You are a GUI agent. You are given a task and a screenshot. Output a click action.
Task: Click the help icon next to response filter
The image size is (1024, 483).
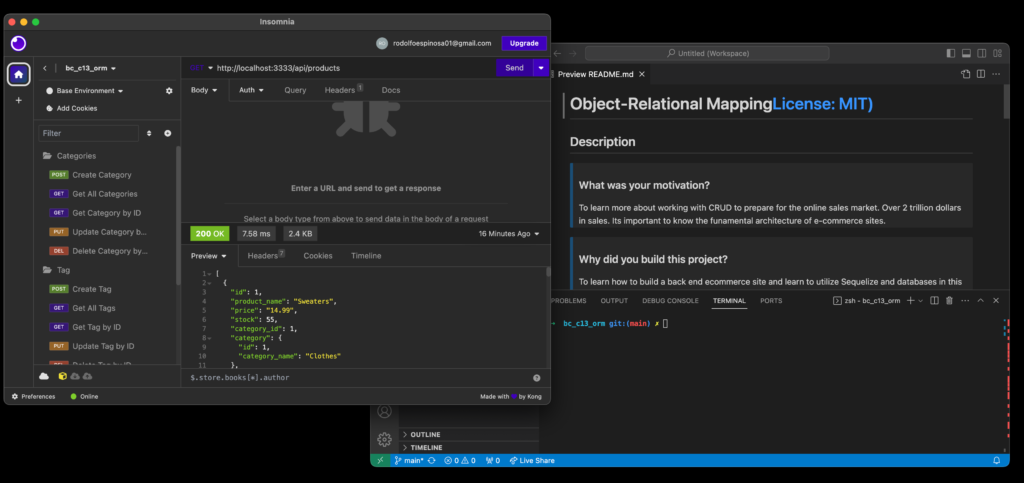pos(537,378)
